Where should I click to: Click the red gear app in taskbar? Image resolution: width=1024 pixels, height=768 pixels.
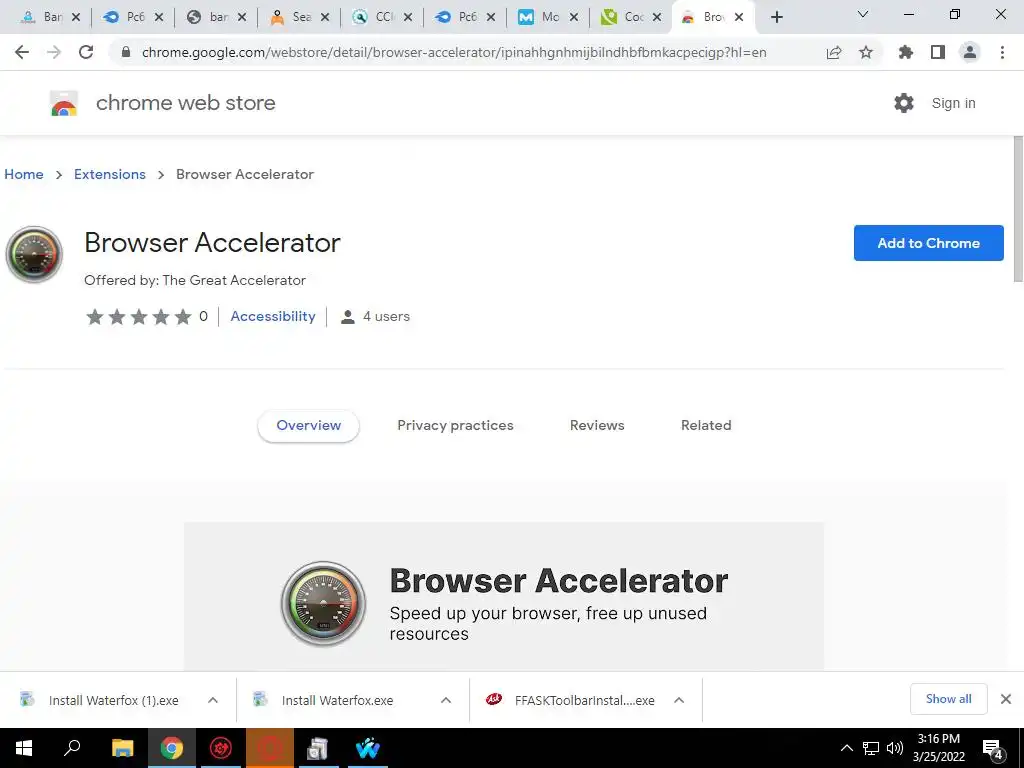(x=221, y=748)
